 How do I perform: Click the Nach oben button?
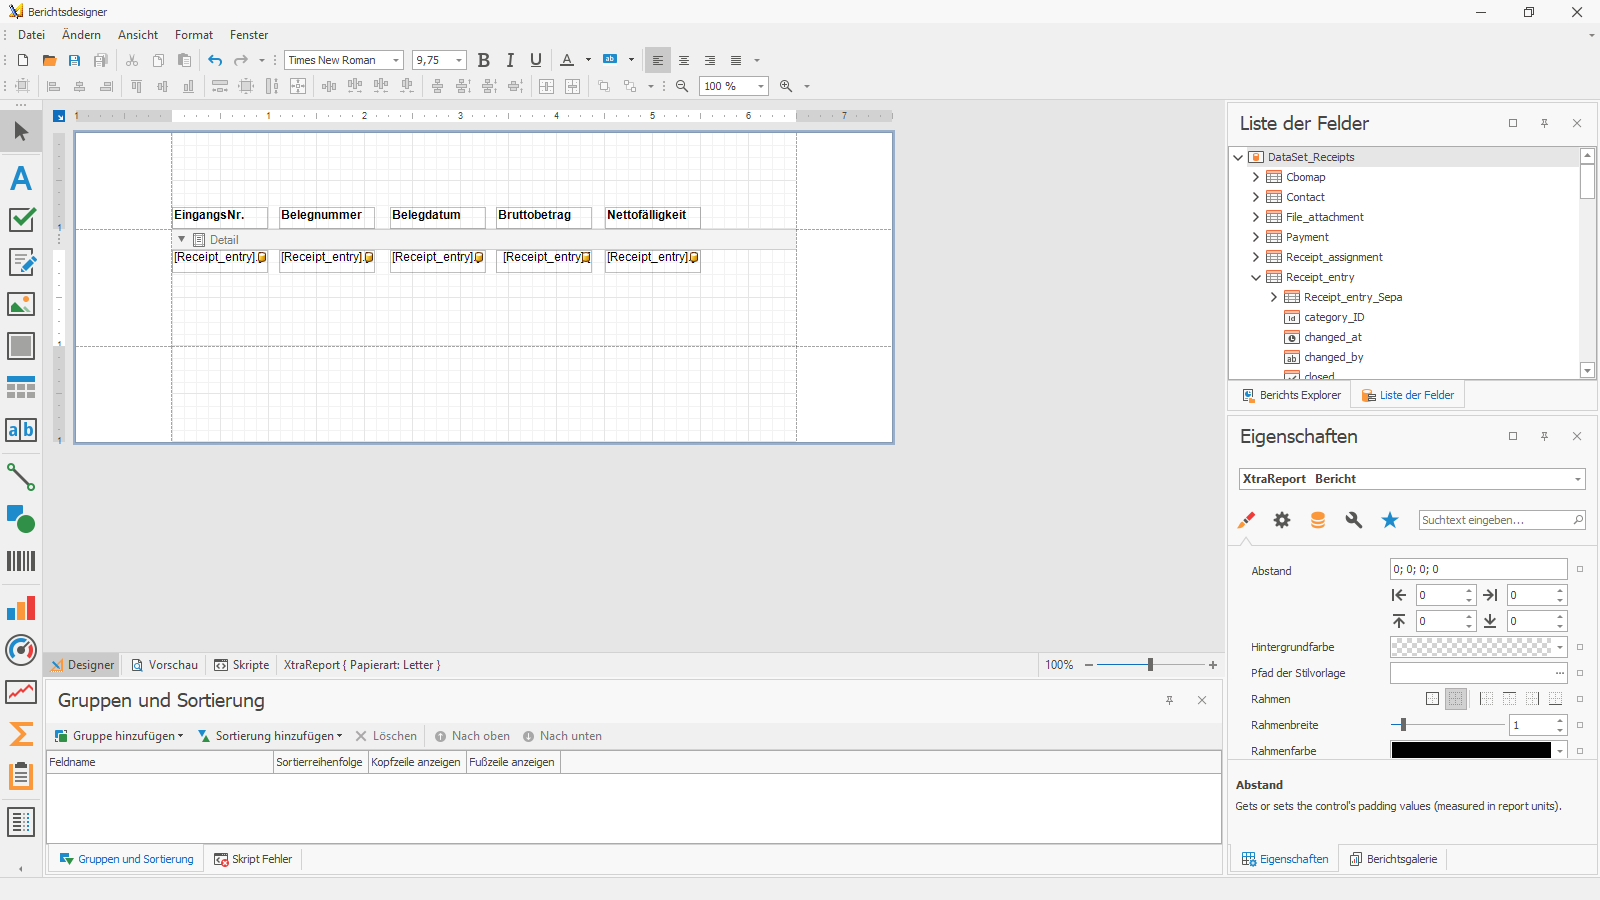[x=472, y=736]
